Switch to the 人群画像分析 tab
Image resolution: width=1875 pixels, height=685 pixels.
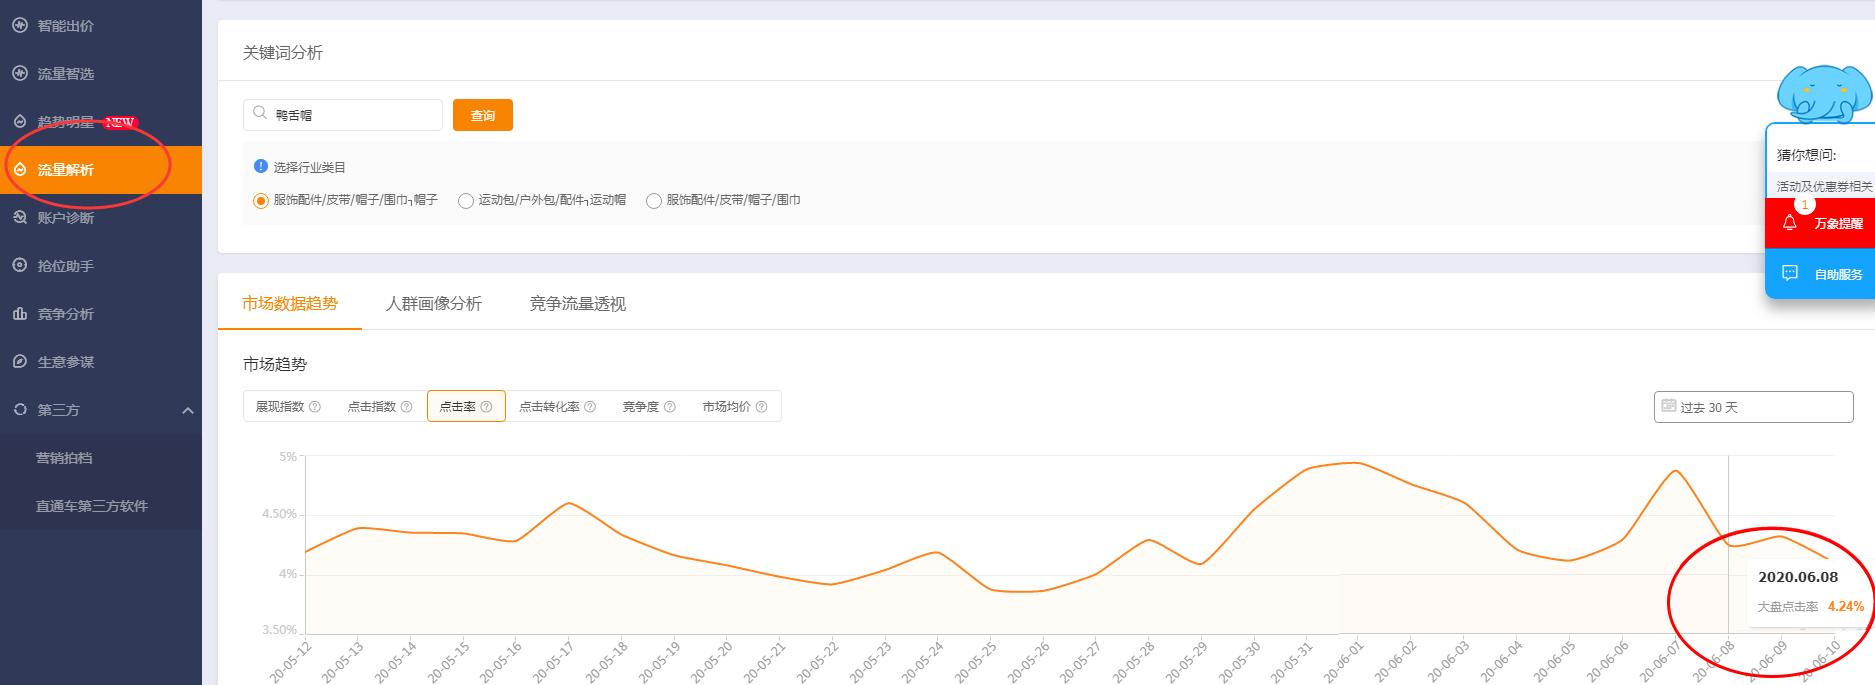click(433, 304)
